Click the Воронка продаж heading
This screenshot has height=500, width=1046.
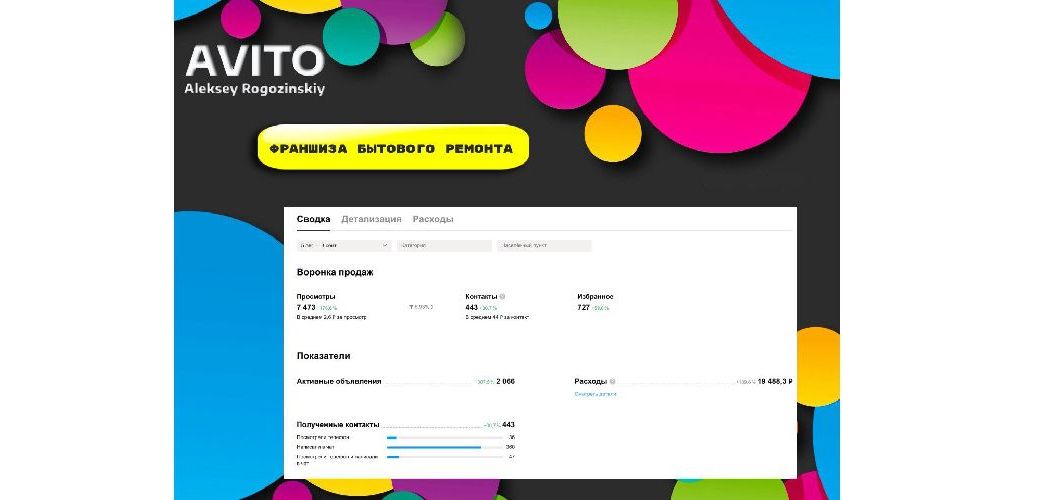tap(335, 273)
